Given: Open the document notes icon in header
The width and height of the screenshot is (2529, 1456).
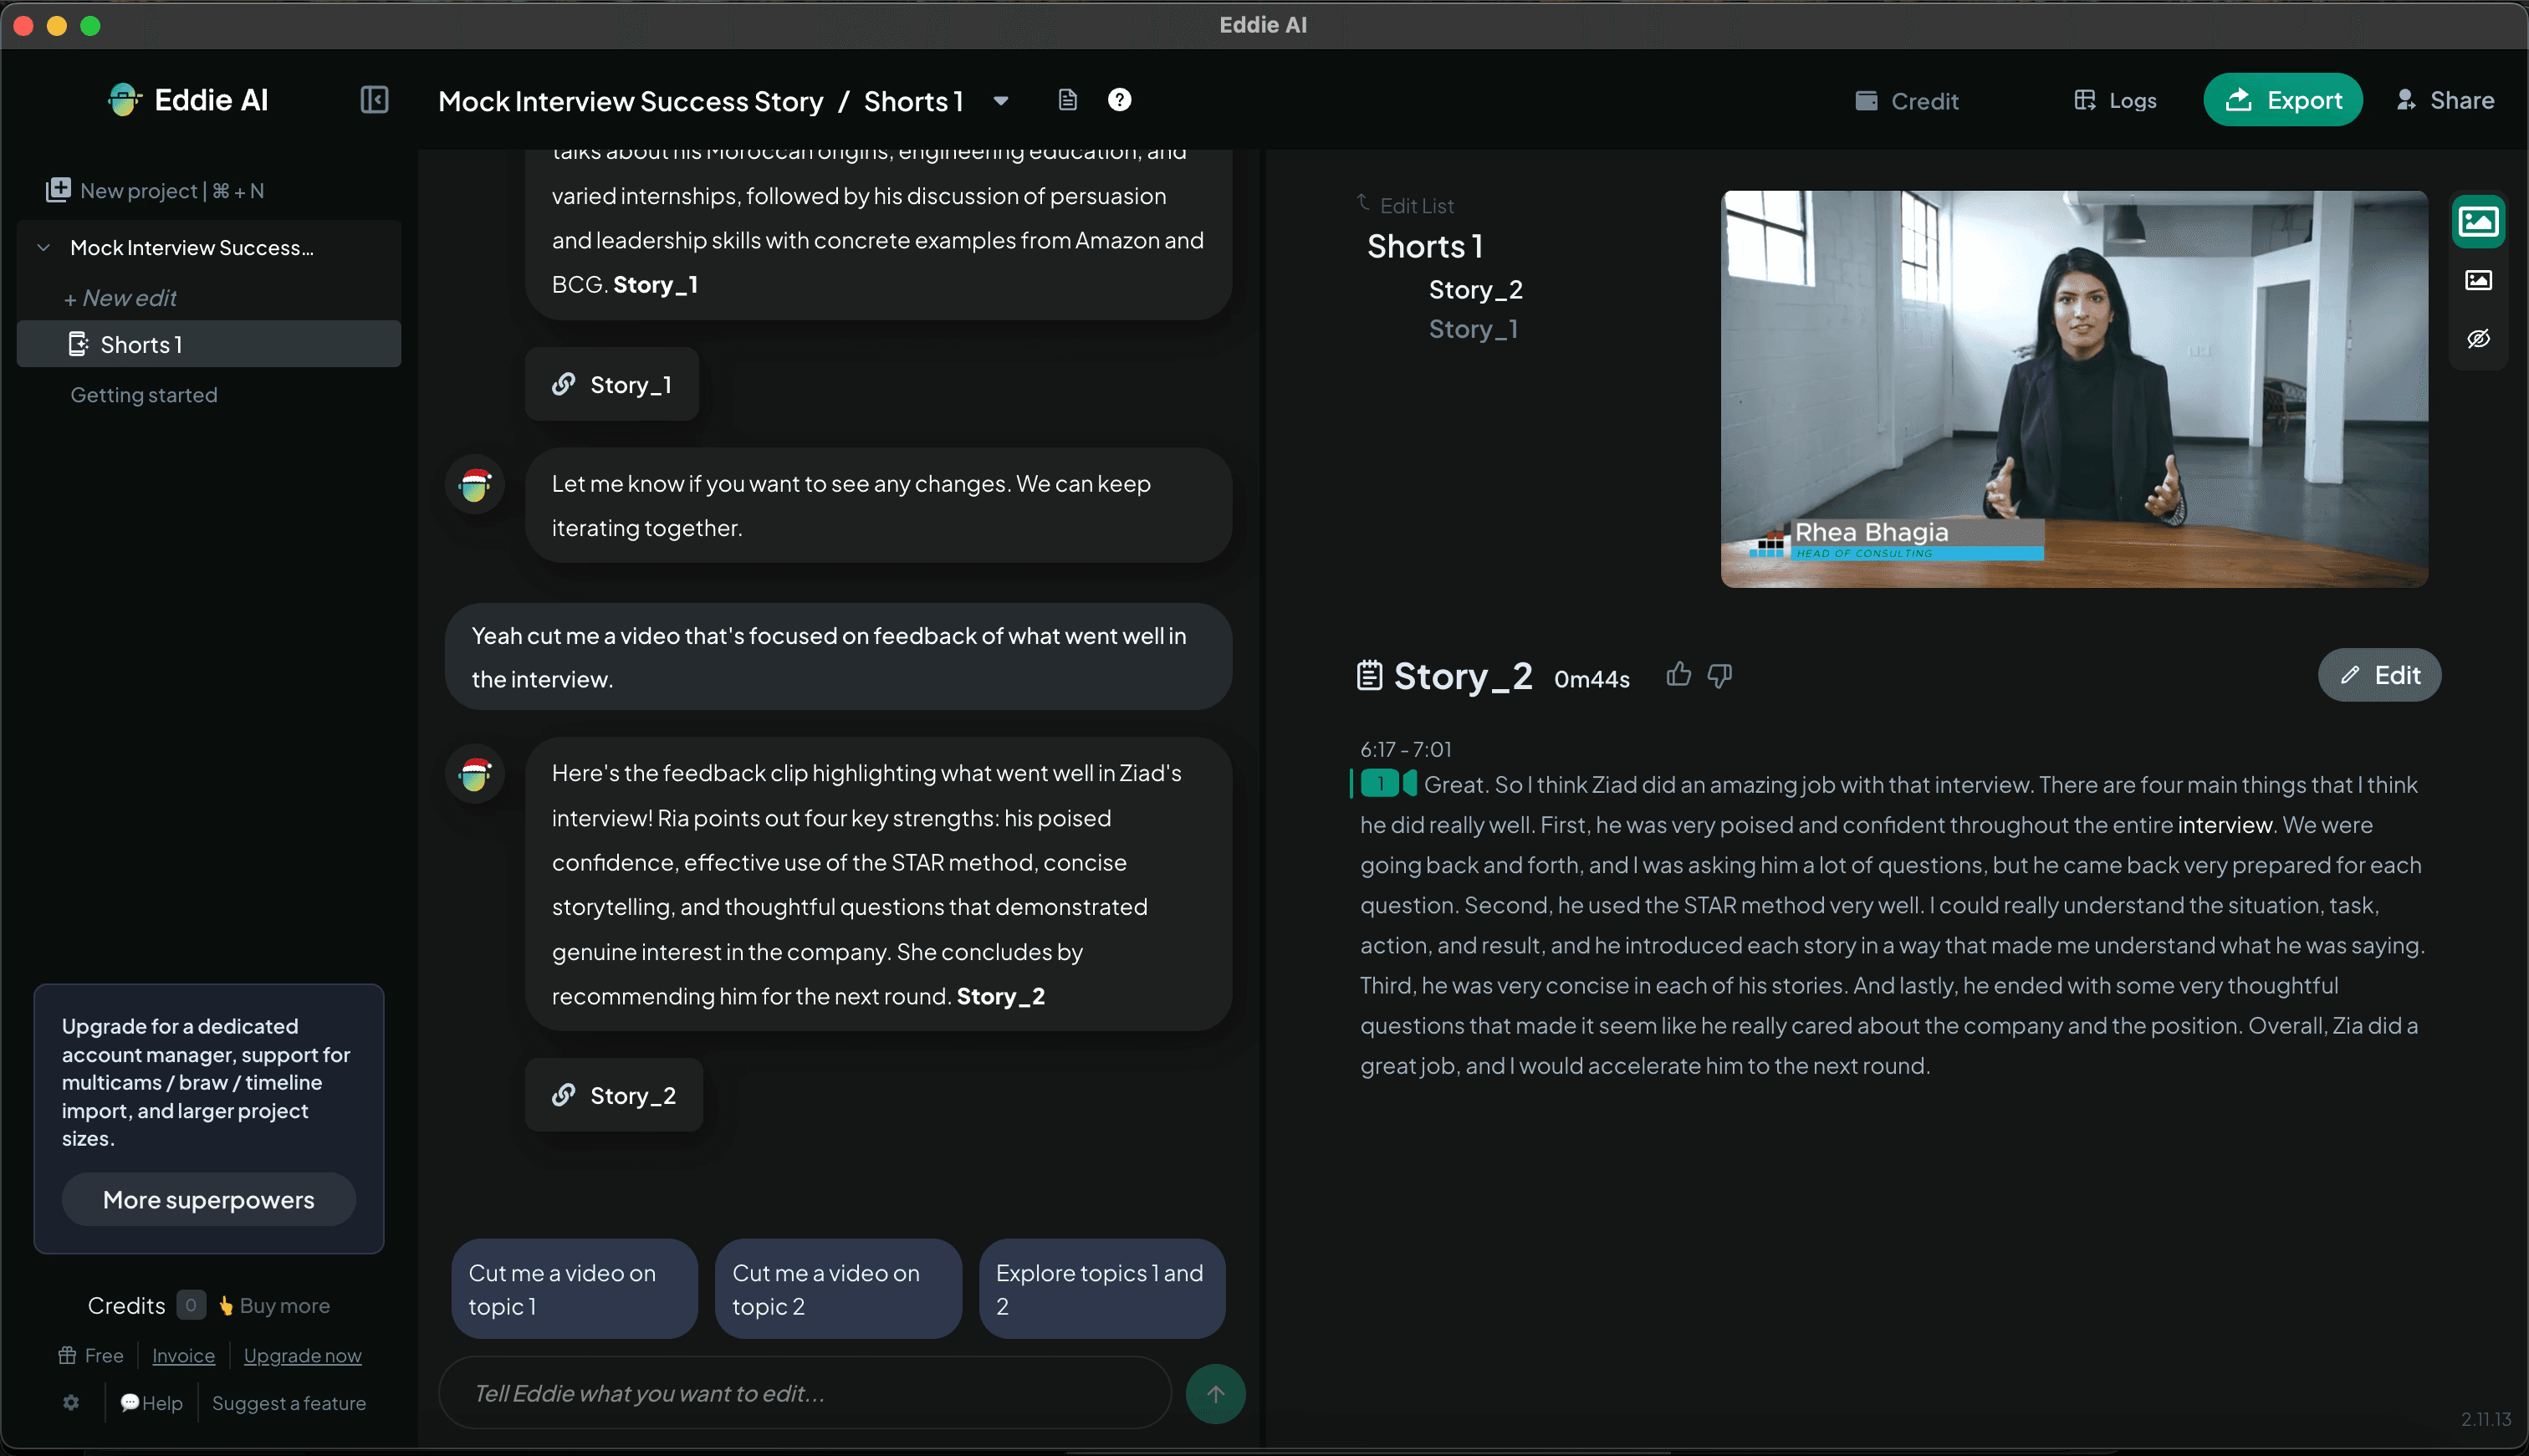Looking at the screenshot, I should point(1067,100).
